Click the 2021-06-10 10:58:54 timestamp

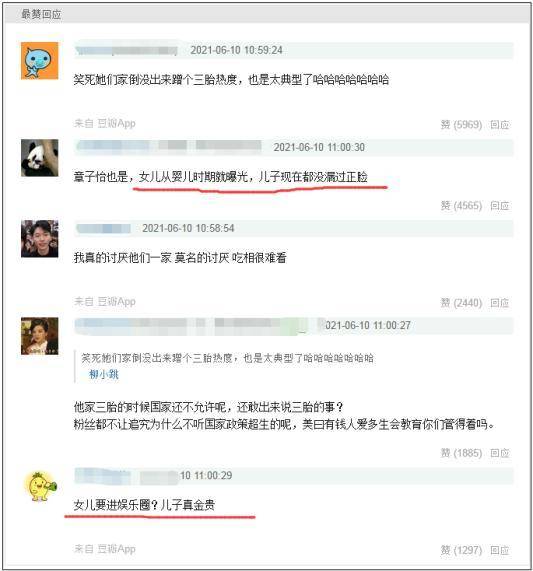coord(188,228)
